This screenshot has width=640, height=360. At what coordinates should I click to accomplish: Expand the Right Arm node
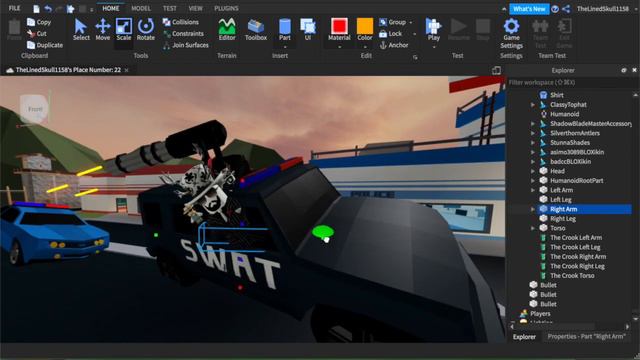533,209
